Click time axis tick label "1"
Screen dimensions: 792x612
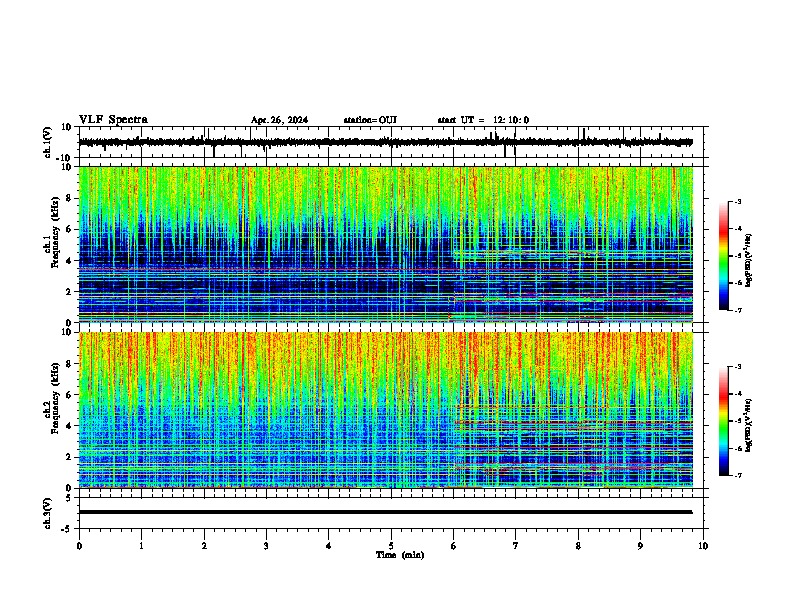[142, 546]
